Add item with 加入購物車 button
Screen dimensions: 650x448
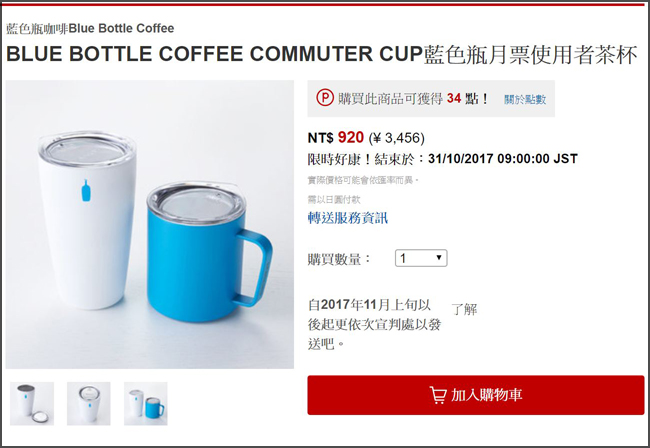tap(475, 395)
